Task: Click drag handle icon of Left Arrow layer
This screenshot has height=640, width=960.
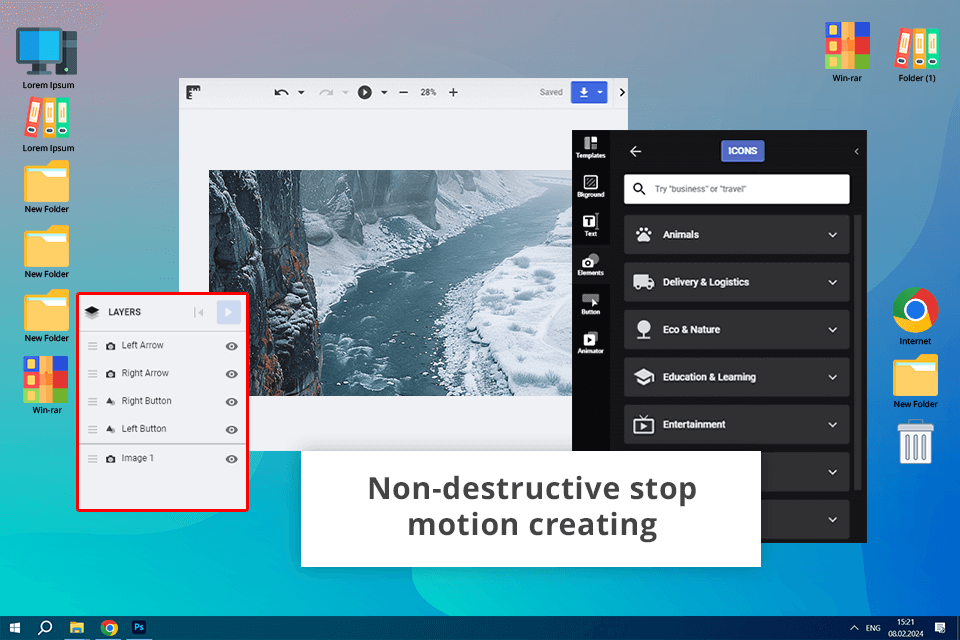Action: pyautogui.click(x=92, y=346)
